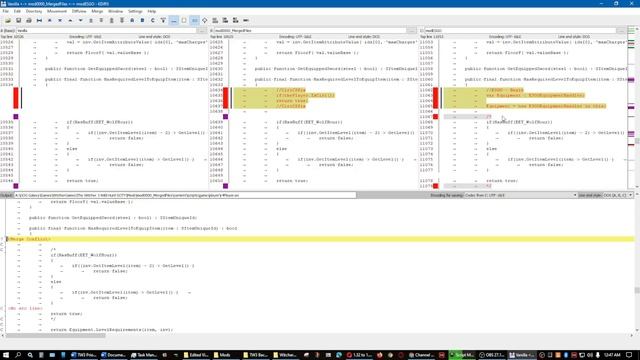Jump to the last delta
The height and width of the screenshot is (360, 640).
pyautogui.click(x=60, y=20)
